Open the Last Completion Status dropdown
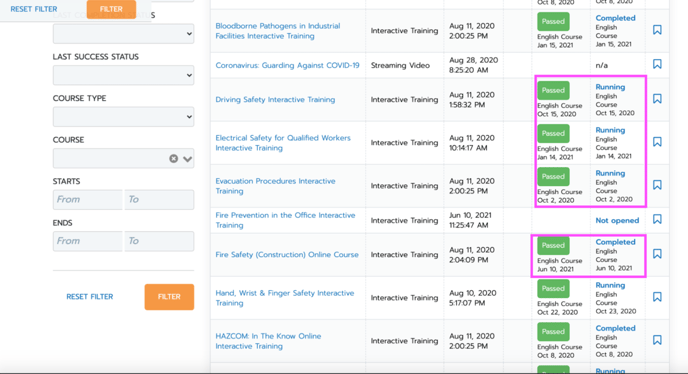The image size is (688, 374). tap(123, 34)
